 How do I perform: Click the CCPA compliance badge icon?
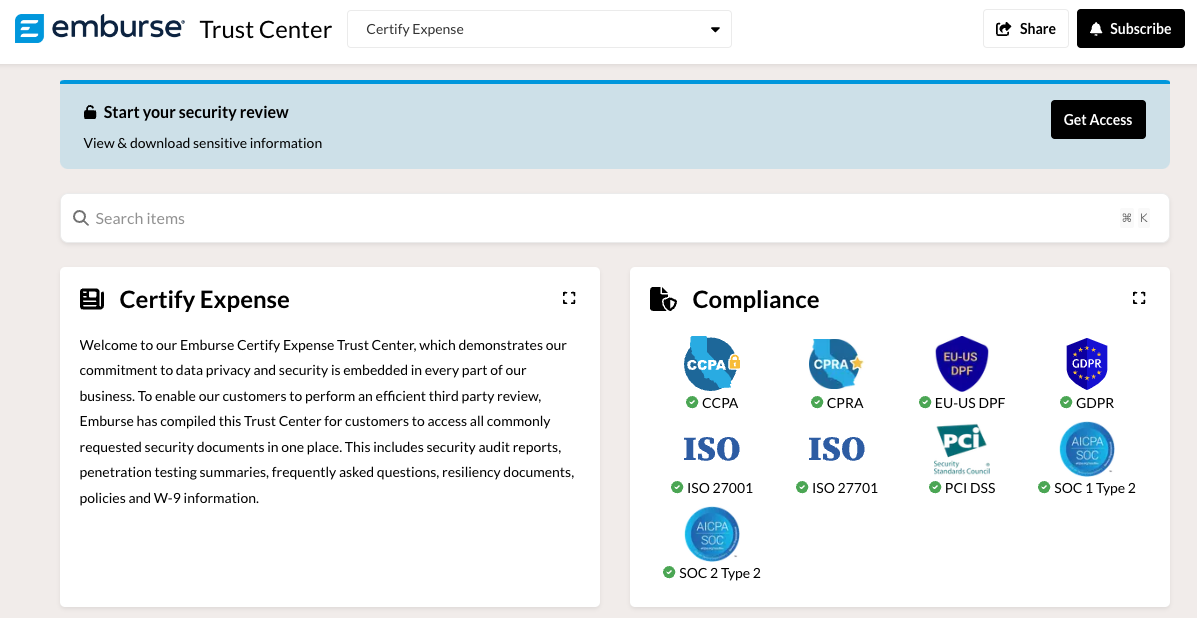pyautogui.click(x=711, y=364)
